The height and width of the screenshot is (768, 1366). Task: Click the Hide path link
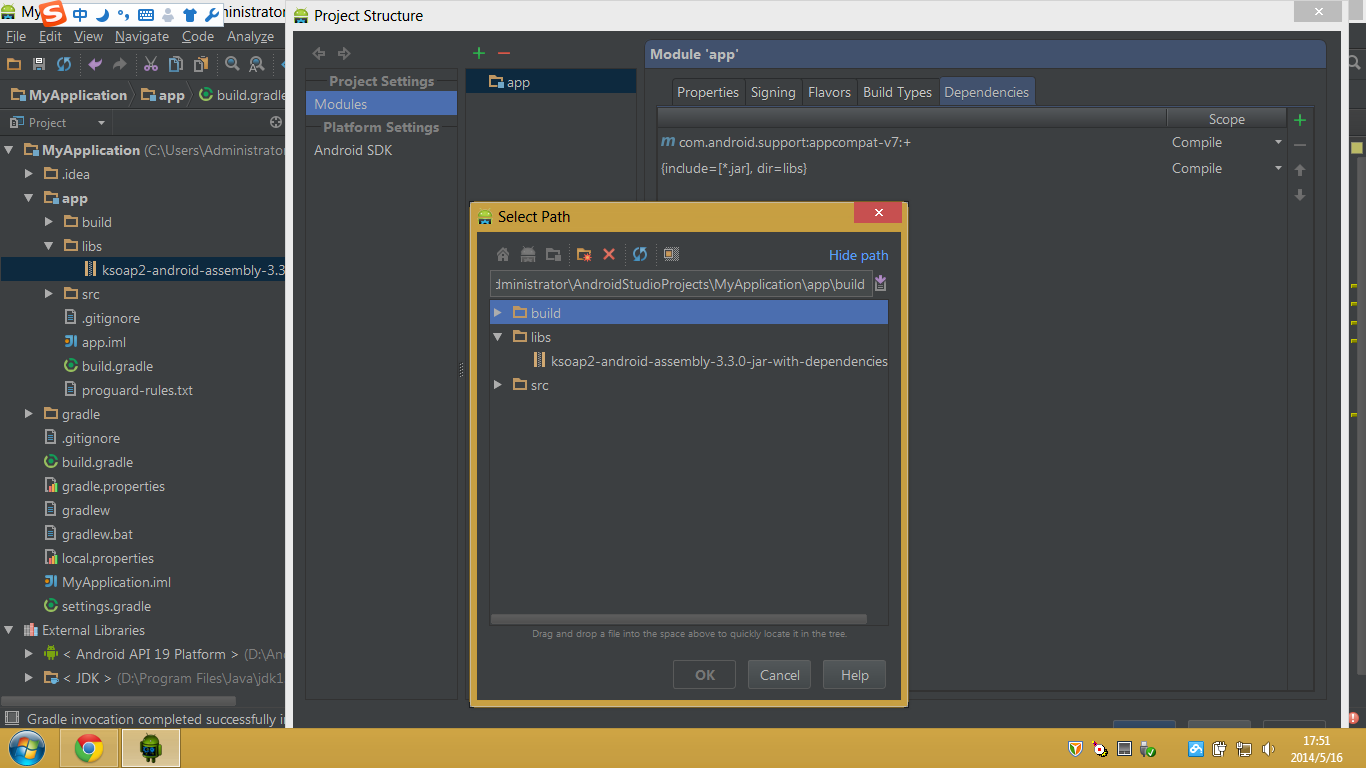click(859, 255)
